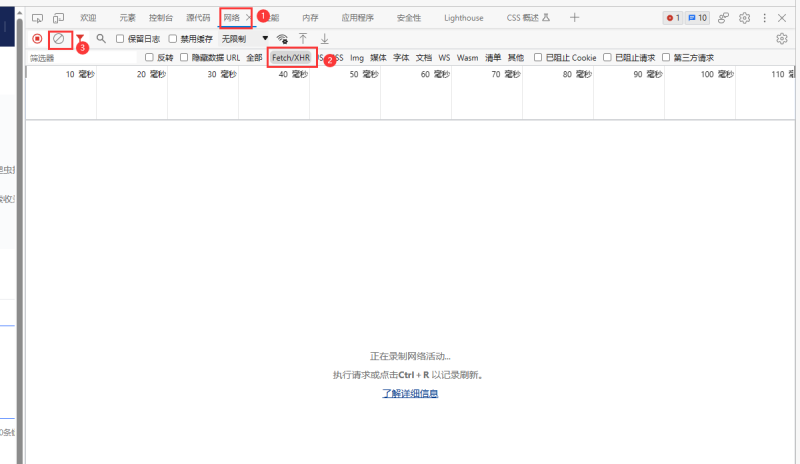Close the 网络 tab with its x
Image resolution: width=800 pixels, height=464 pixels.
click(248, 18)
